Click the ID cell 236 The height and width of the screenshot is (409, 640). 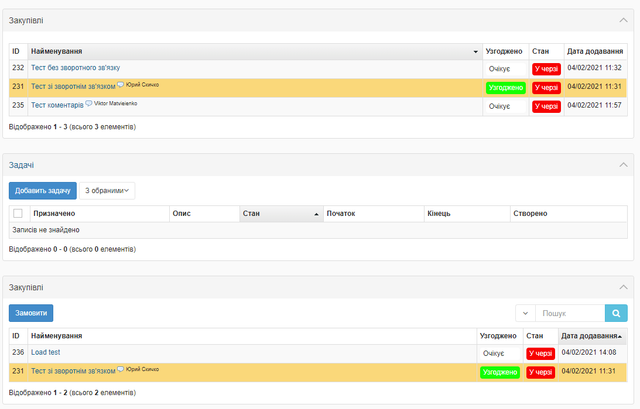click(18, 352)
